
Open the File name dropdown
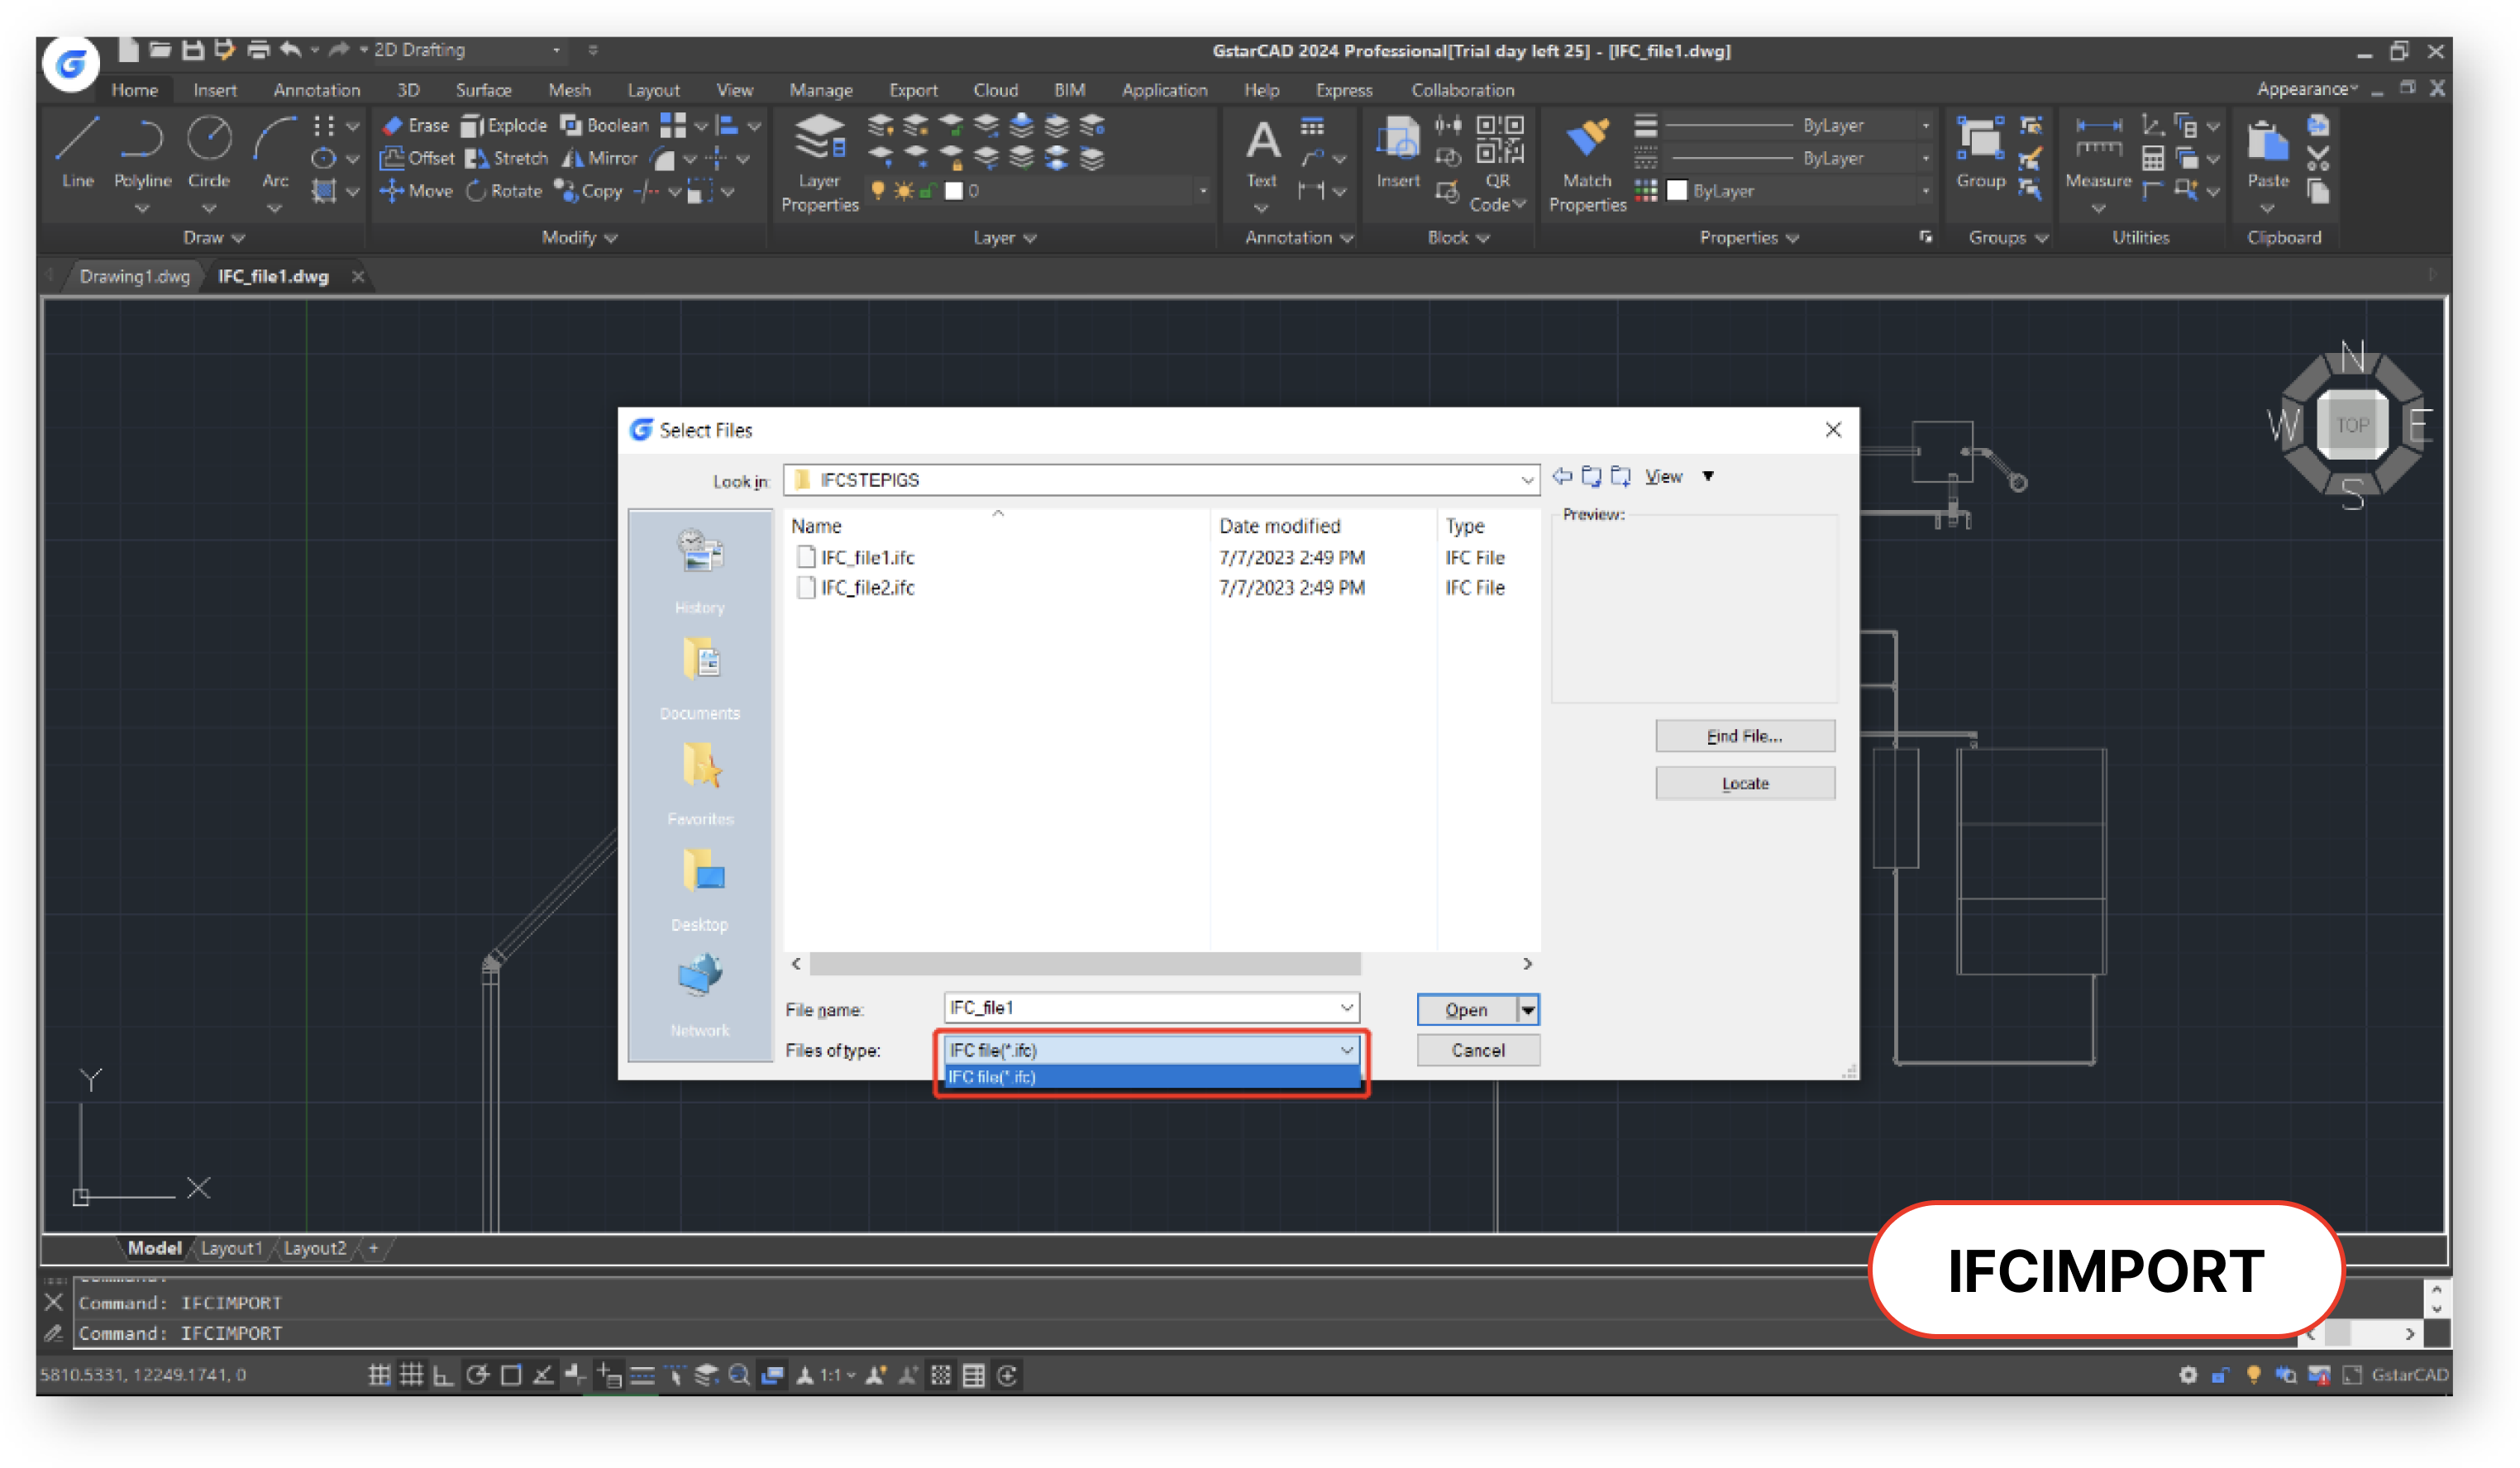tap(1347, 1007)
